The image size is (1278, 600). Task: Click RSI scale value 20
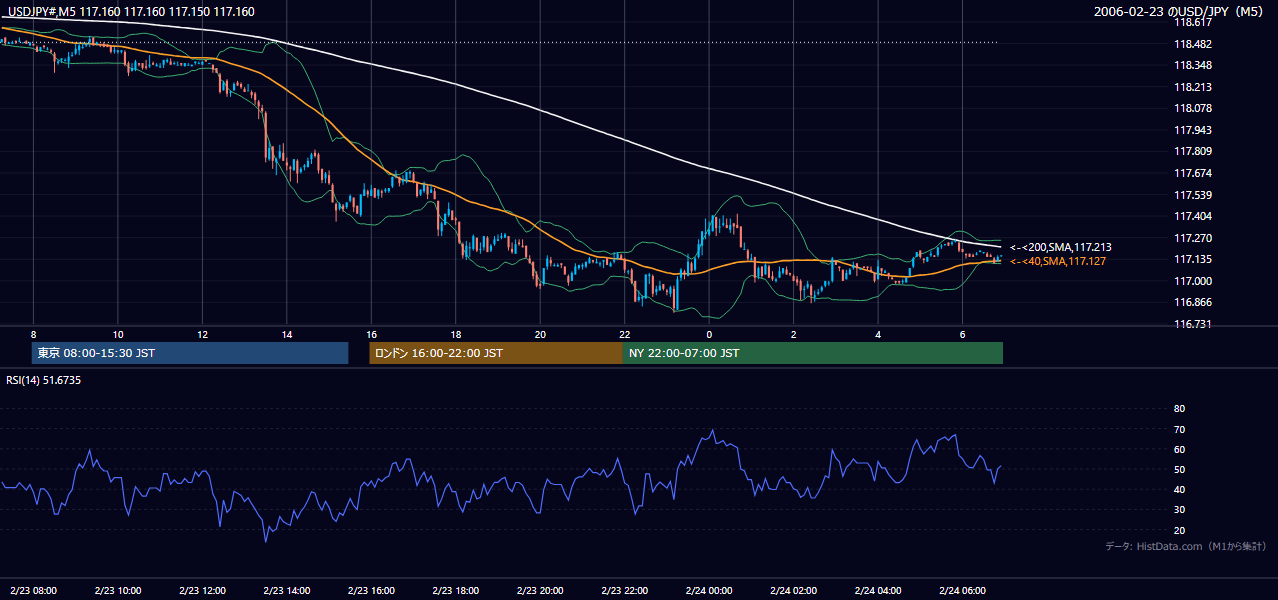tap(1179, 530)
